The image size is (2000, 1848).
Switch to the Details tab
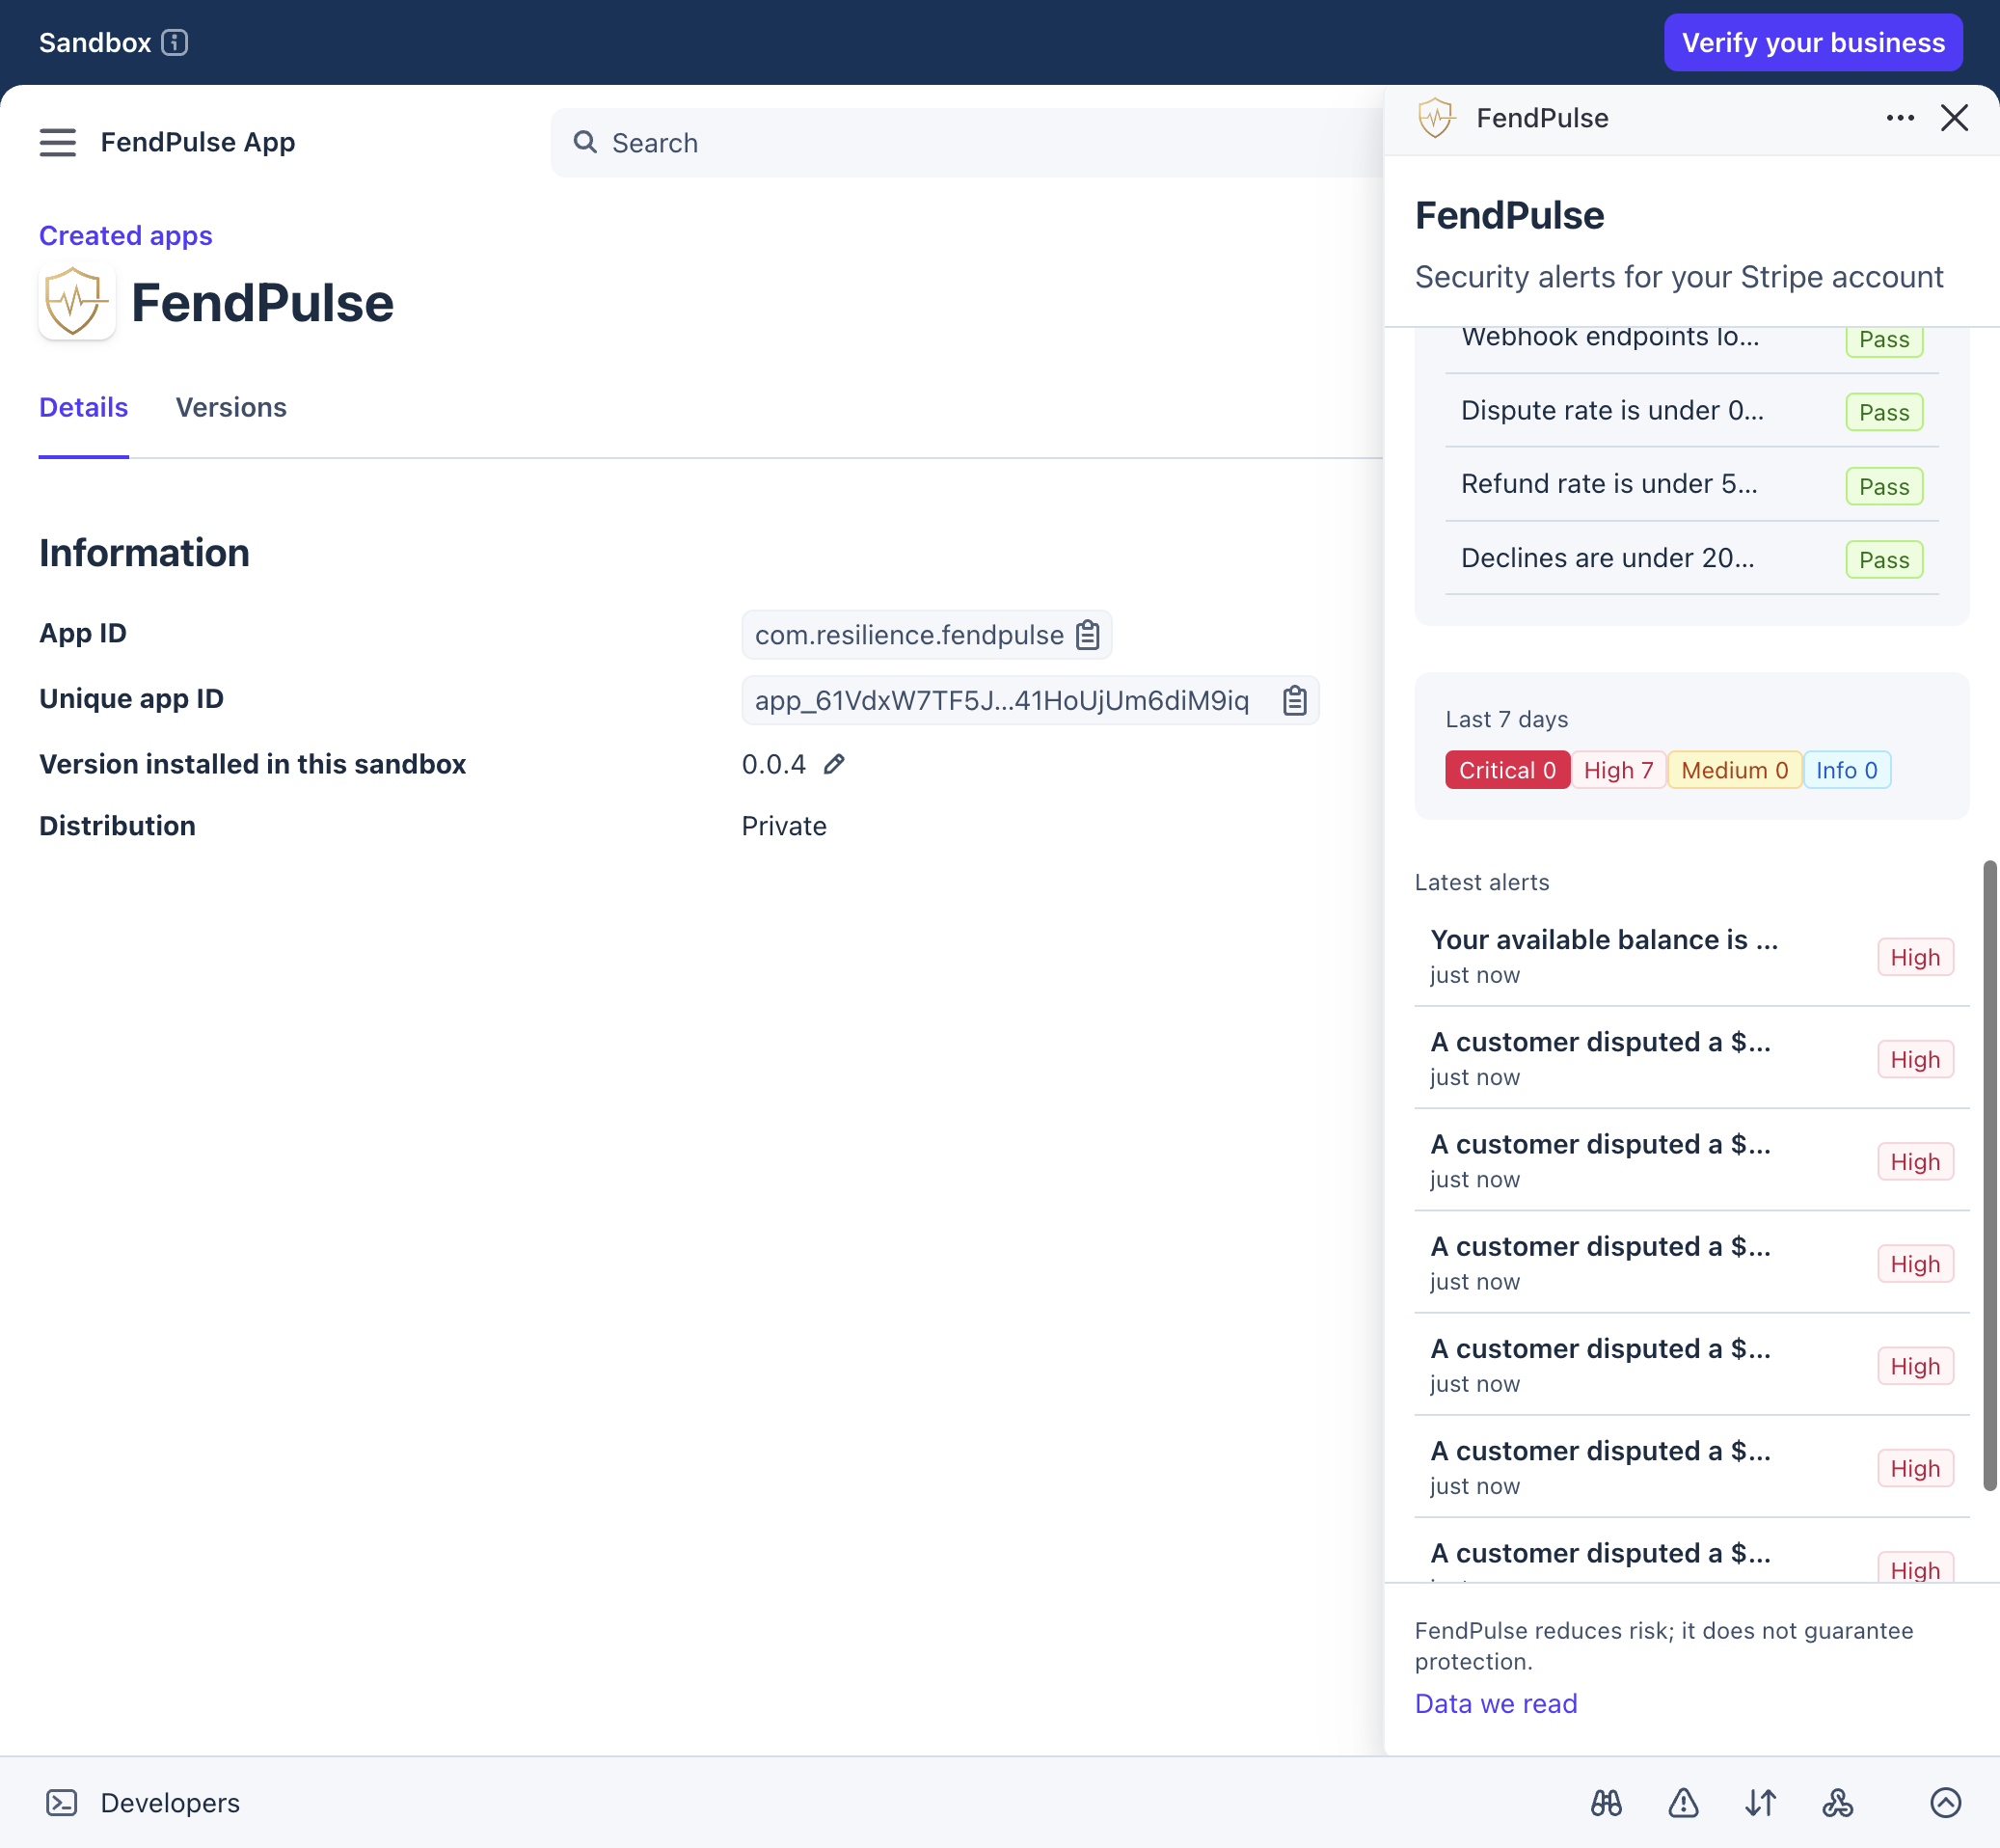click(x=84, y=408)
